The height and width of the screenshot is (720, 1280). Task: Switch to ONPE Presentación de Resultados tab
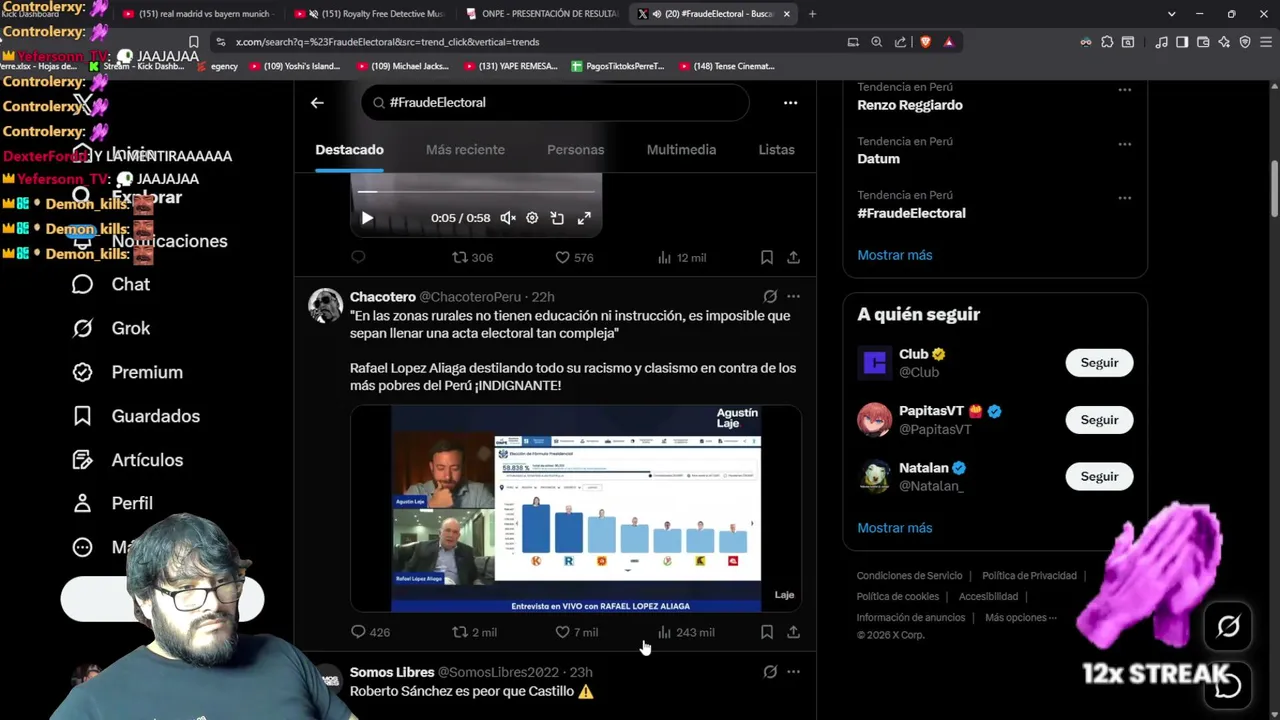543,14
